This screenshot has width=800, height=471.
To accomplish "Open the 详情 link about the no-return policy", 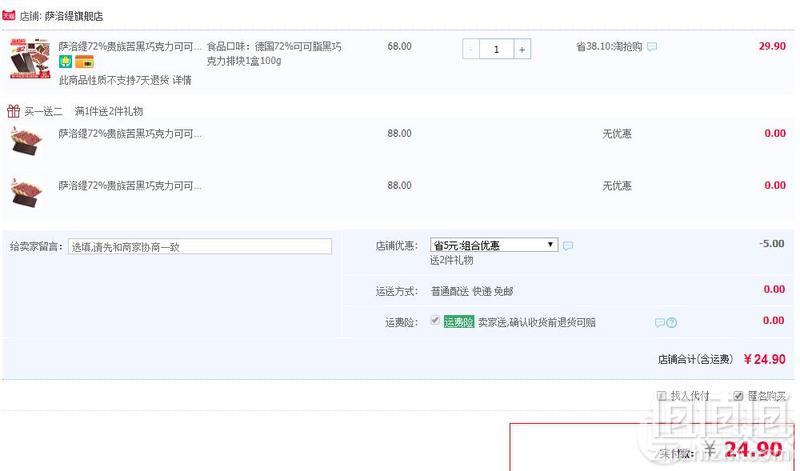I will point(182,80).
